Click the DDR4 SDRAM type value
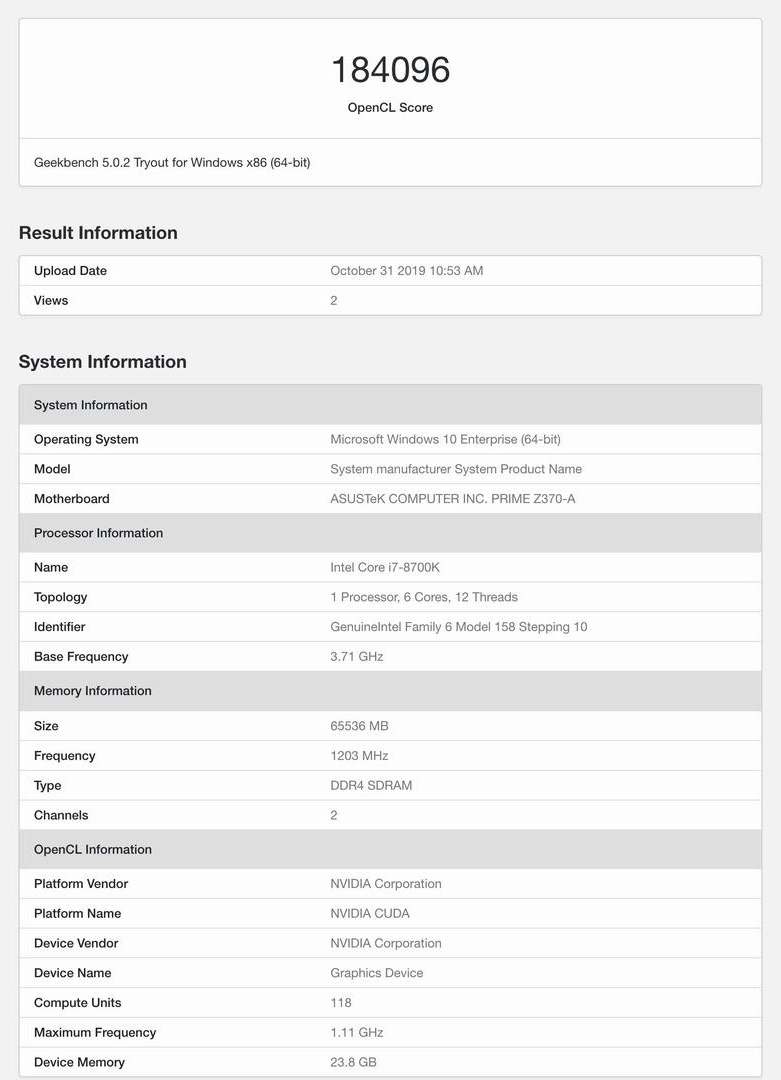The image size is (781, 1080). [x=371, y=785]
